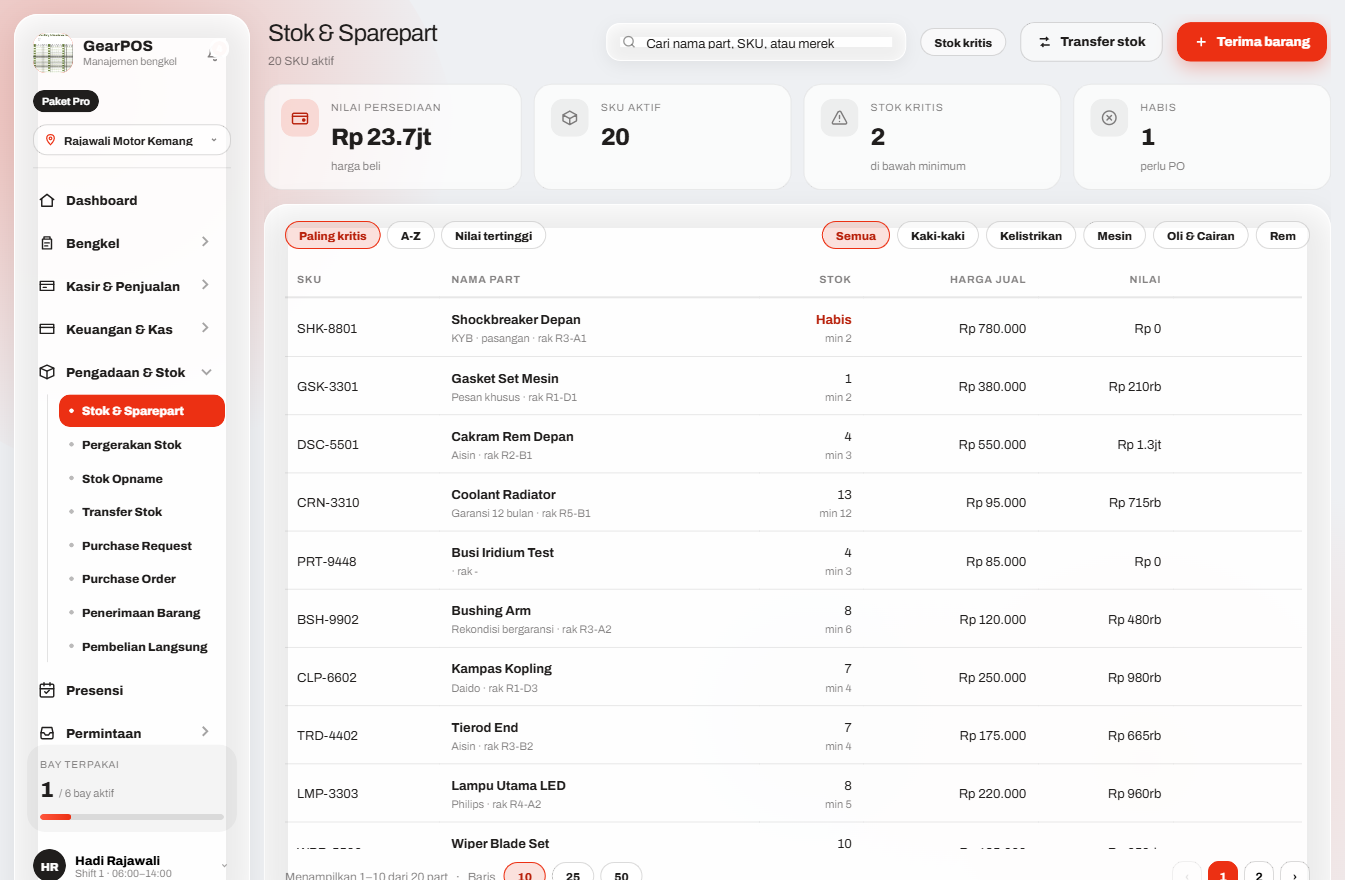Viewport: 1345px width, 880px height.
Task: Sort by Paling kritis
Action: [x=333, y=236]
